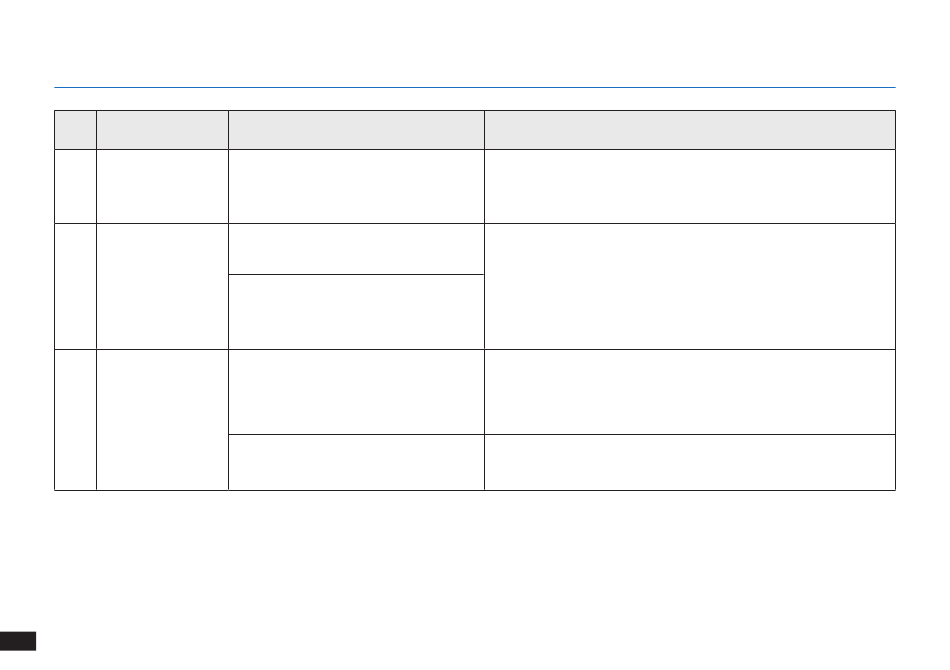This screenshot has width=950, height=670.
Task: Select first body row's narrow leftmost cell
Action: [75, 187]
